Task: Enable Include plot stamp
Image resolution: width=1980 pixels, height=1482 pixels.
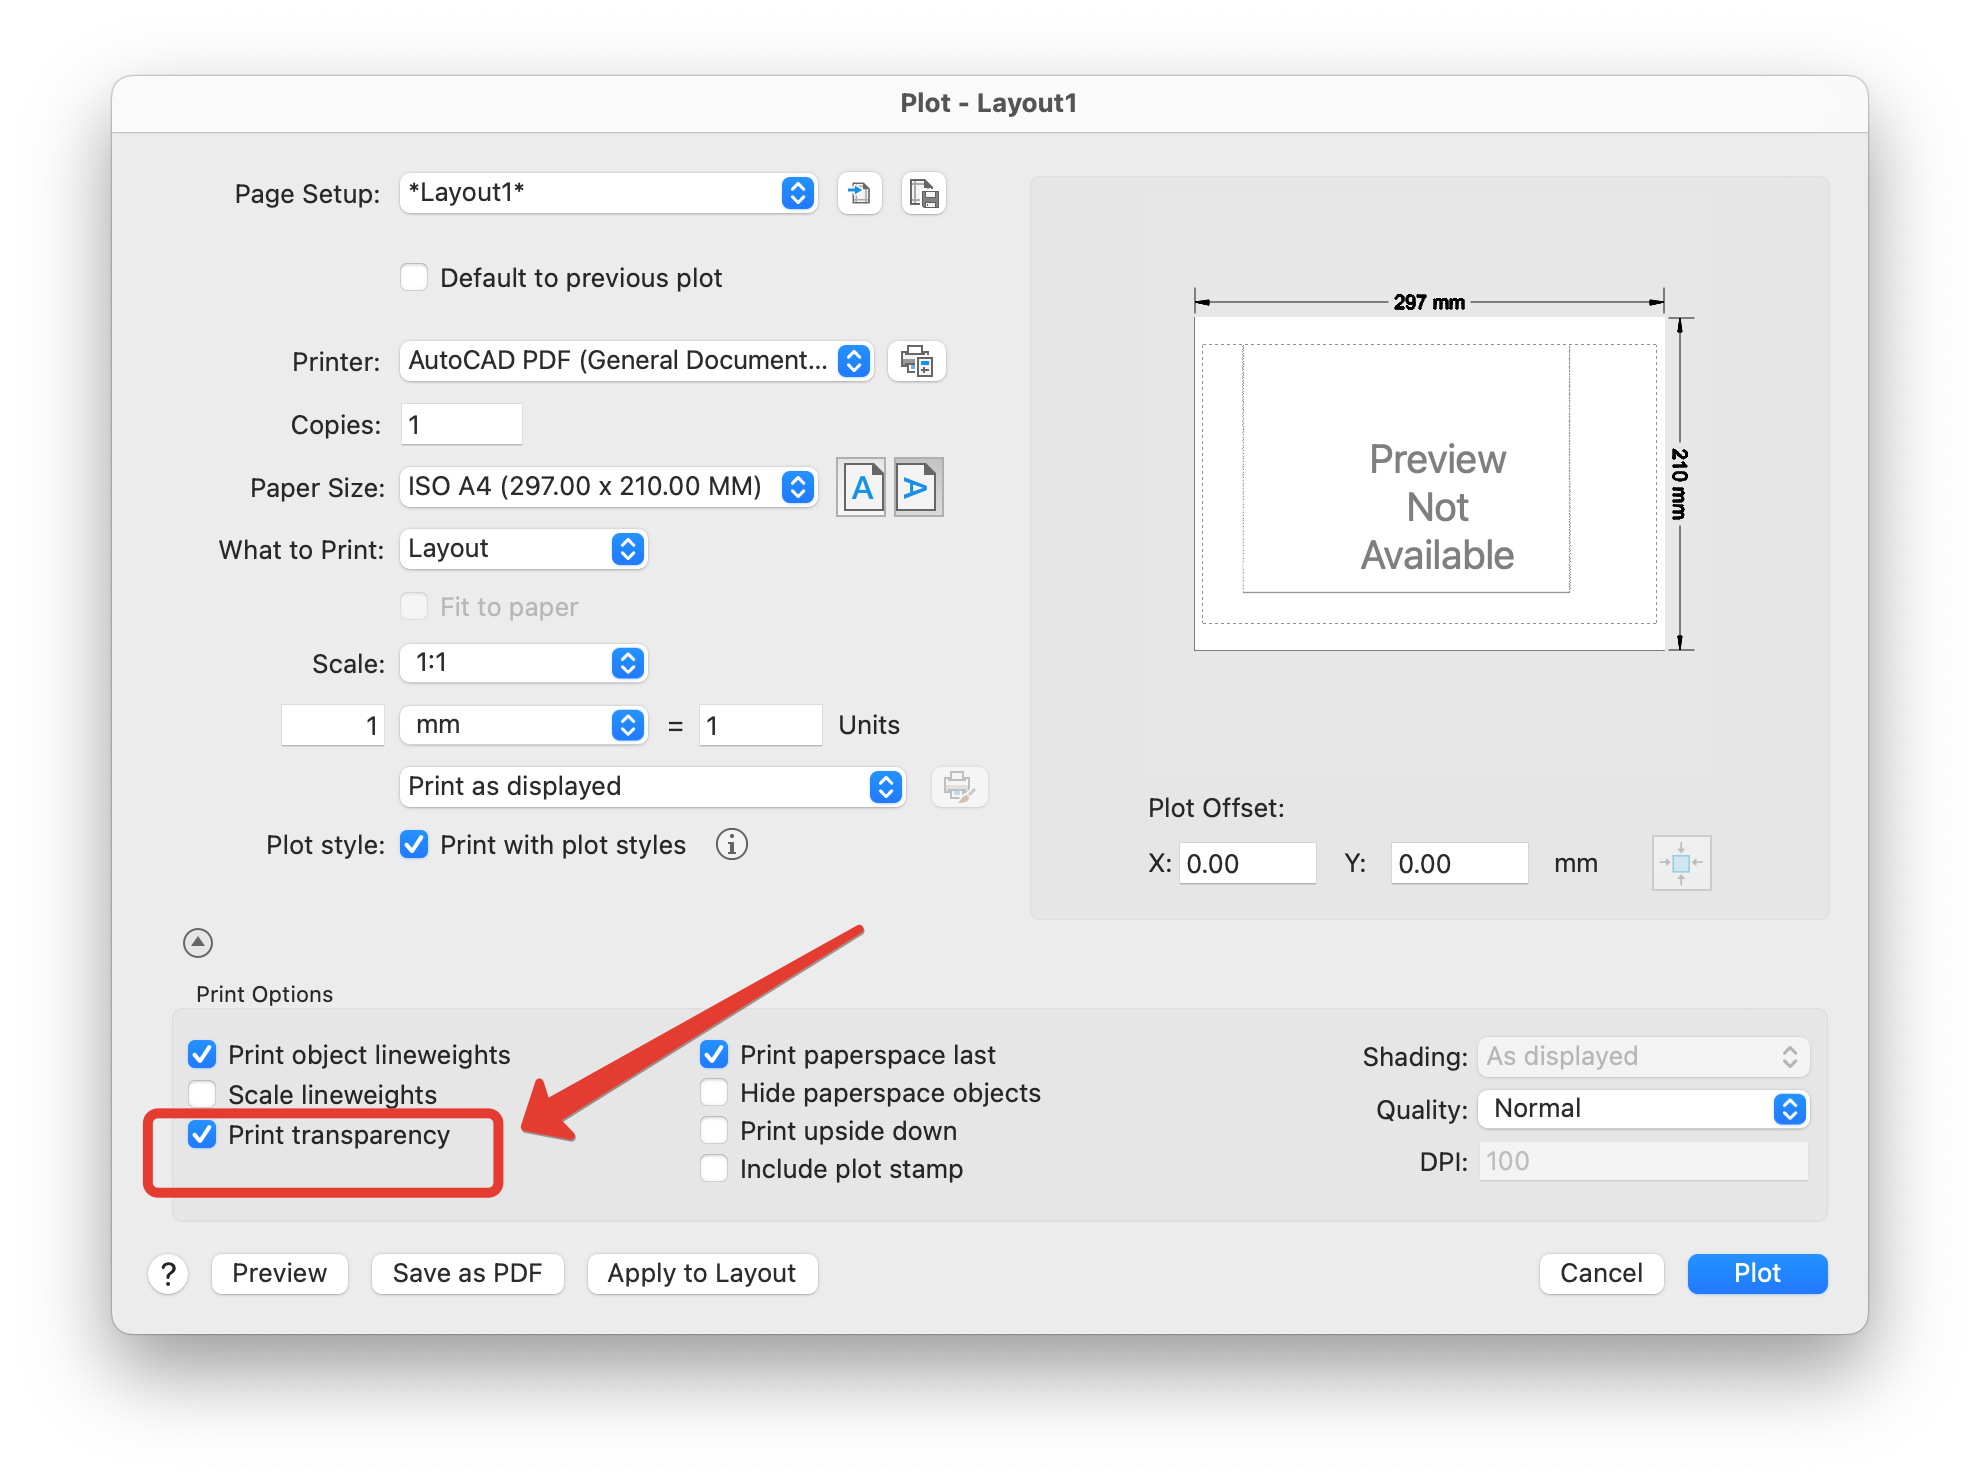Action: tap(713, 1168)
